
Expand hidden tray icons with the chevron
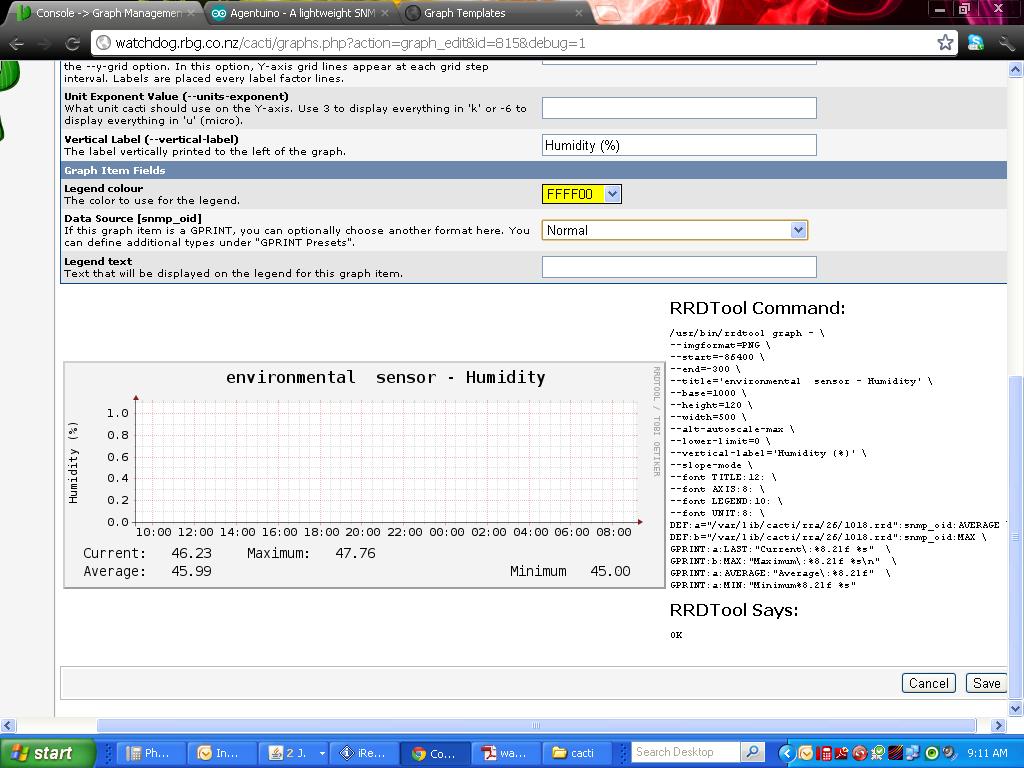[788, 753]
